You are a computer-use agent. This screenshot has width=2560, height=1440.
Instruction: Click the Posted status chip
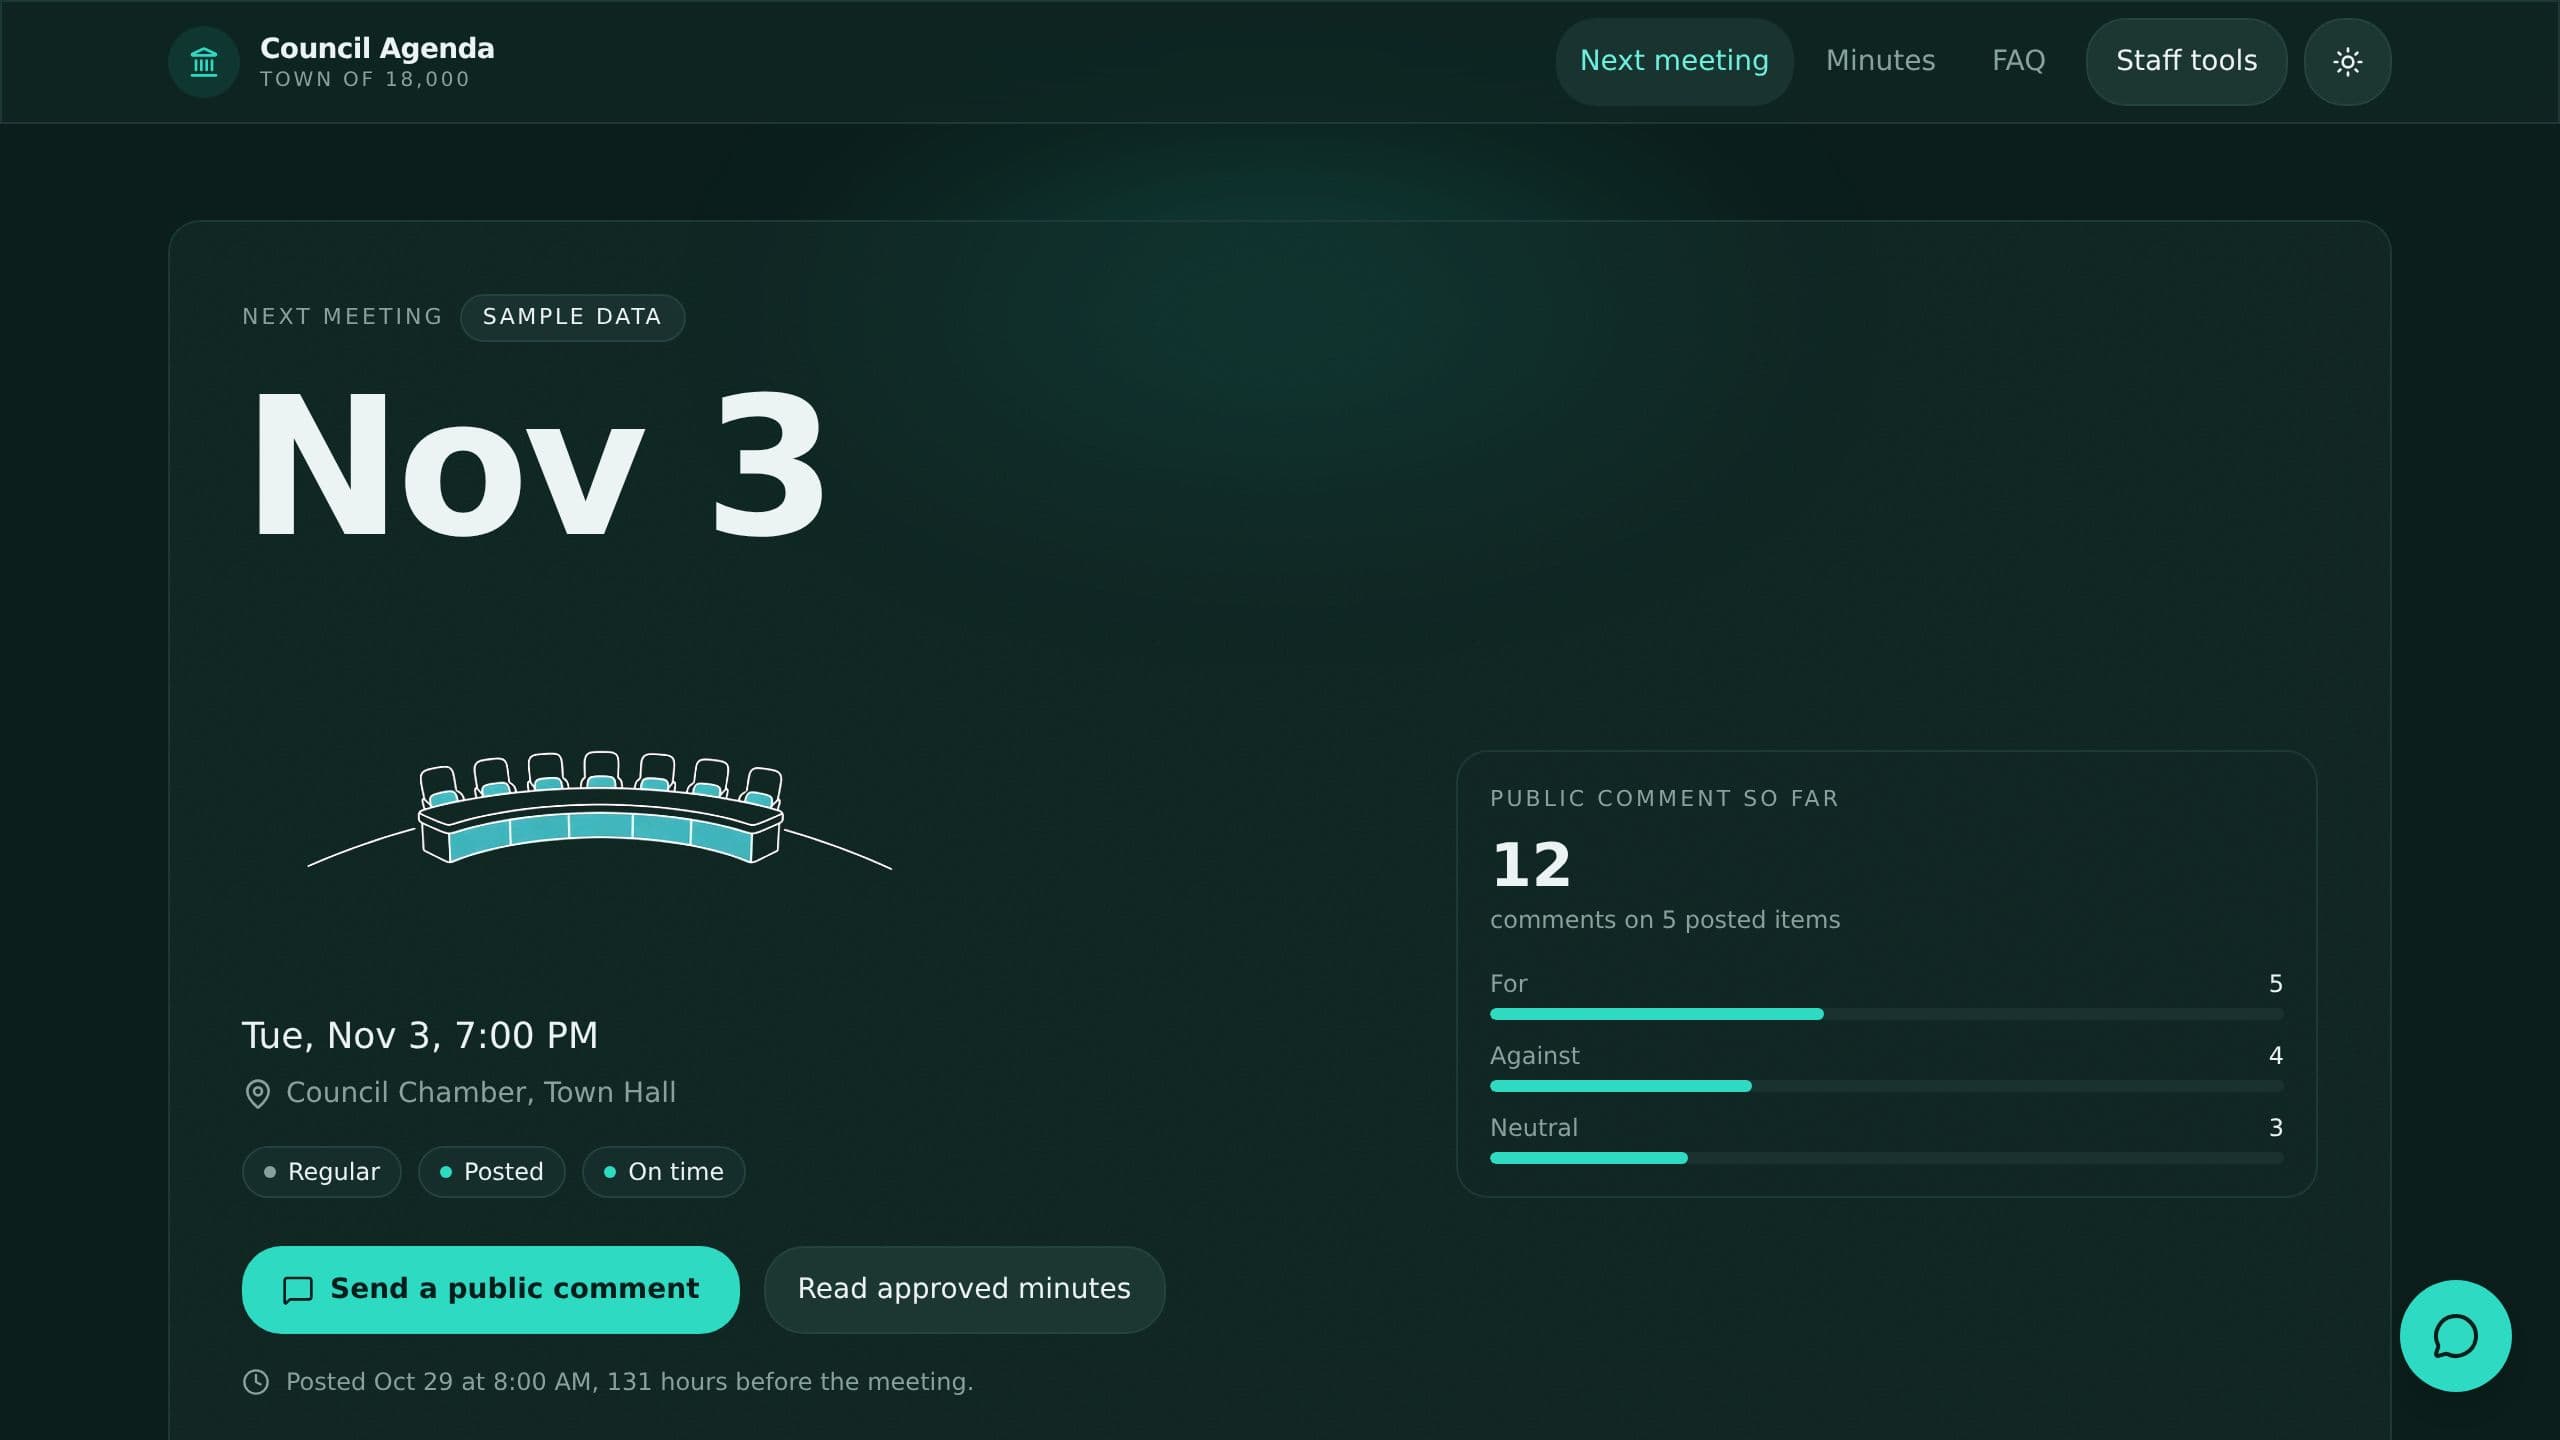click(x=491, y=1172)
